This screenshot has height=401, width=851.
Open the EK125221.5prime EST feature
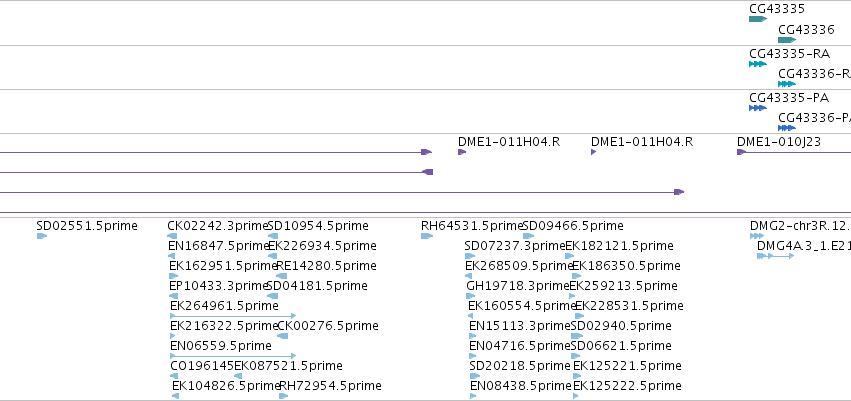(579, 376)
